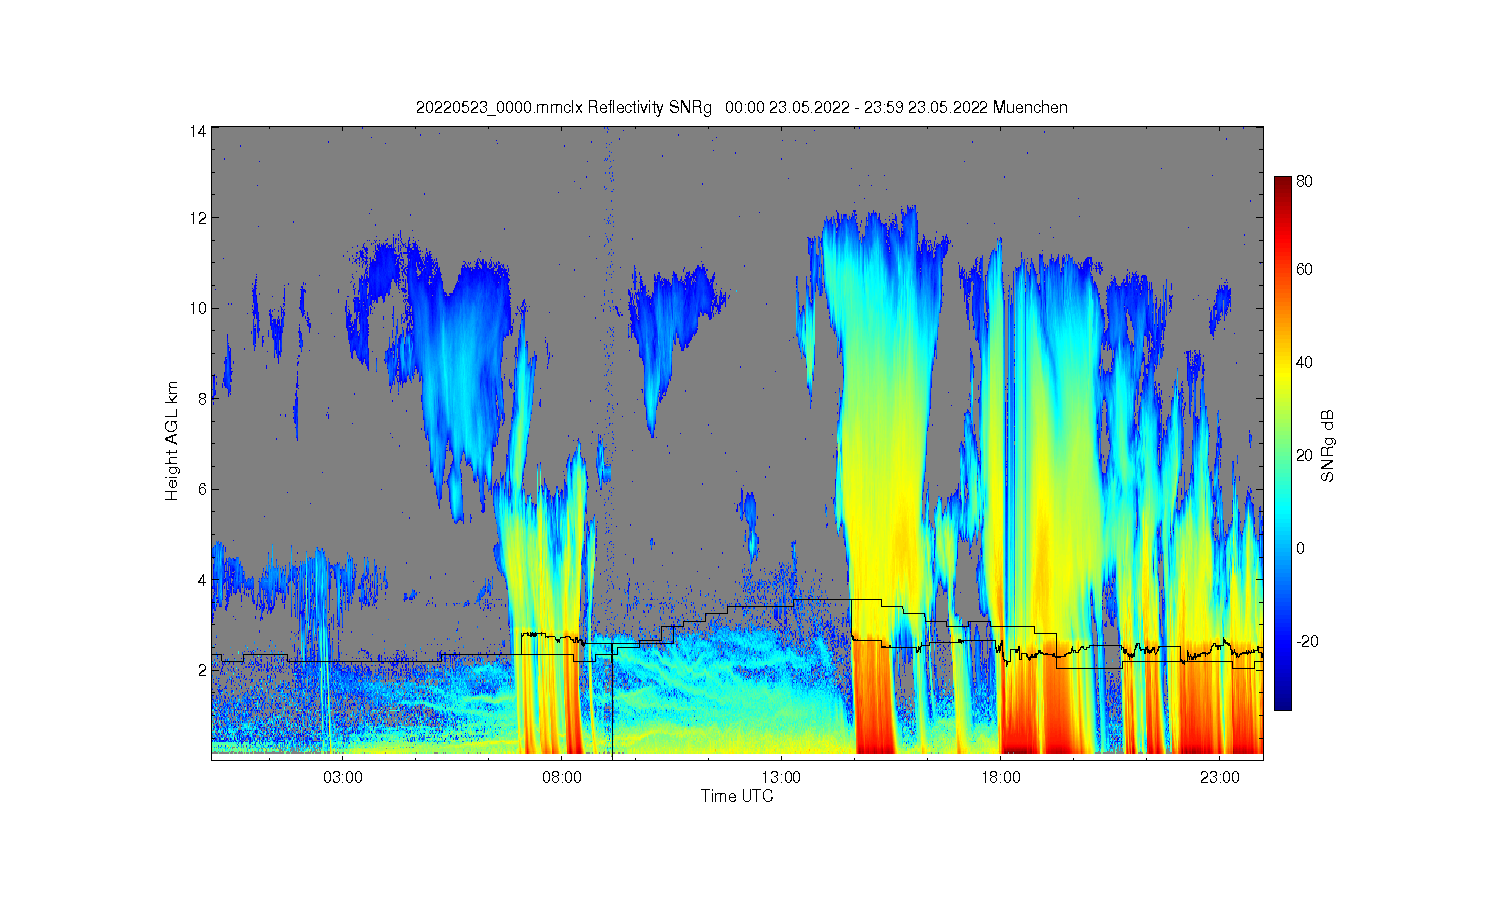
Task: Click the 'Time UTC' axis label
Action: point(737,796)
